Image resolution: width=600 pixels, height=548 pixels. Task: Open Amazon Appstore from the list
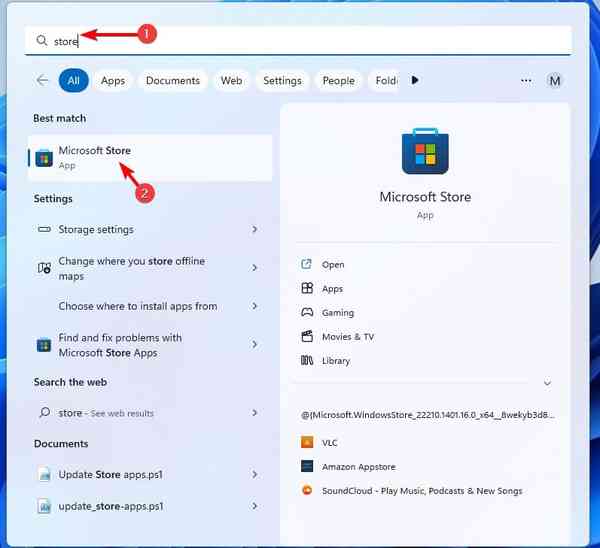(359, 467)
